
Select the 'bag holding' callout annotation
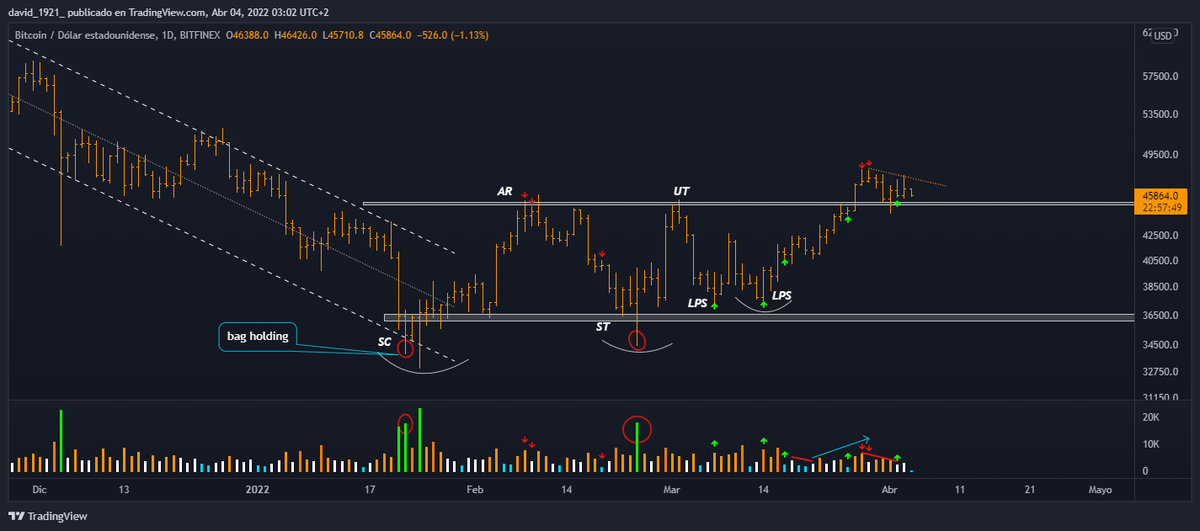click(x=257, y=336)
